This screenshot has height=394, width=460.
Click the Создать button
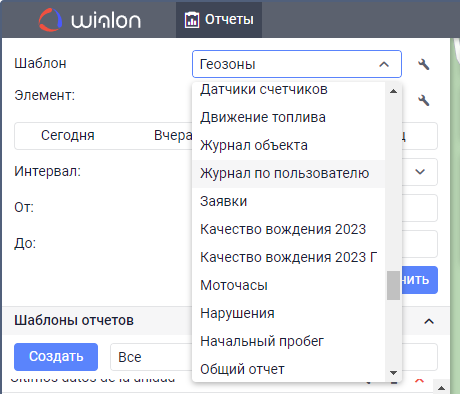tap(56, 357)
